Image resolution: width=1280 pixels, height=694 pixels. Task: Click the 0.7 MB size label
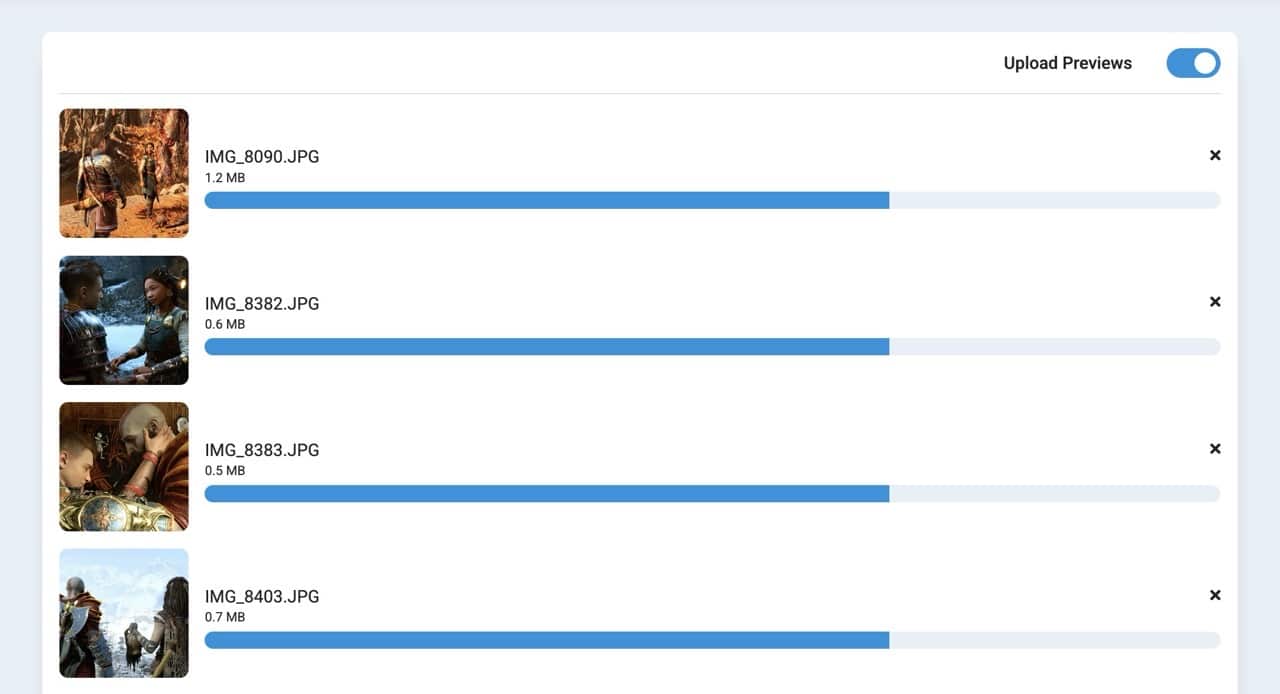(225, 617)
